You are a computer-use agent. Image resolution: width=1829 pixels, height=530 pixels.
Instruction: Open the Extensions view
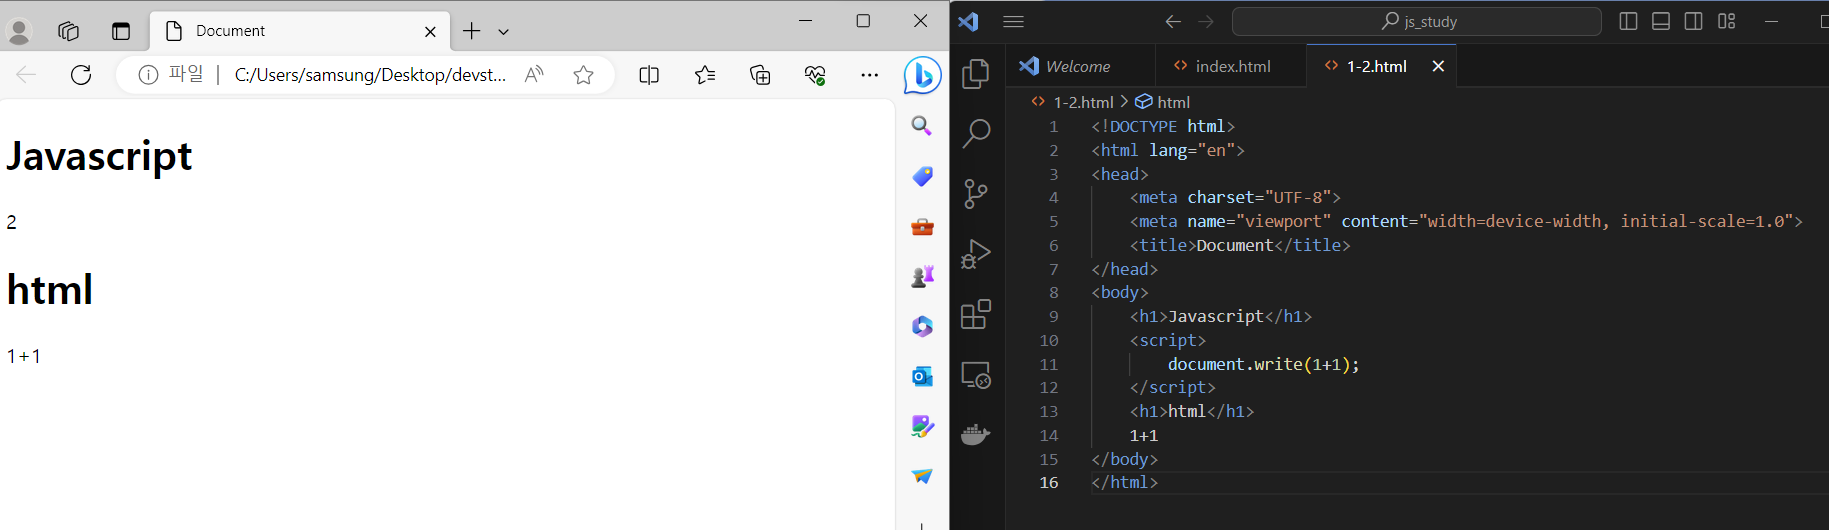point(976,314)
